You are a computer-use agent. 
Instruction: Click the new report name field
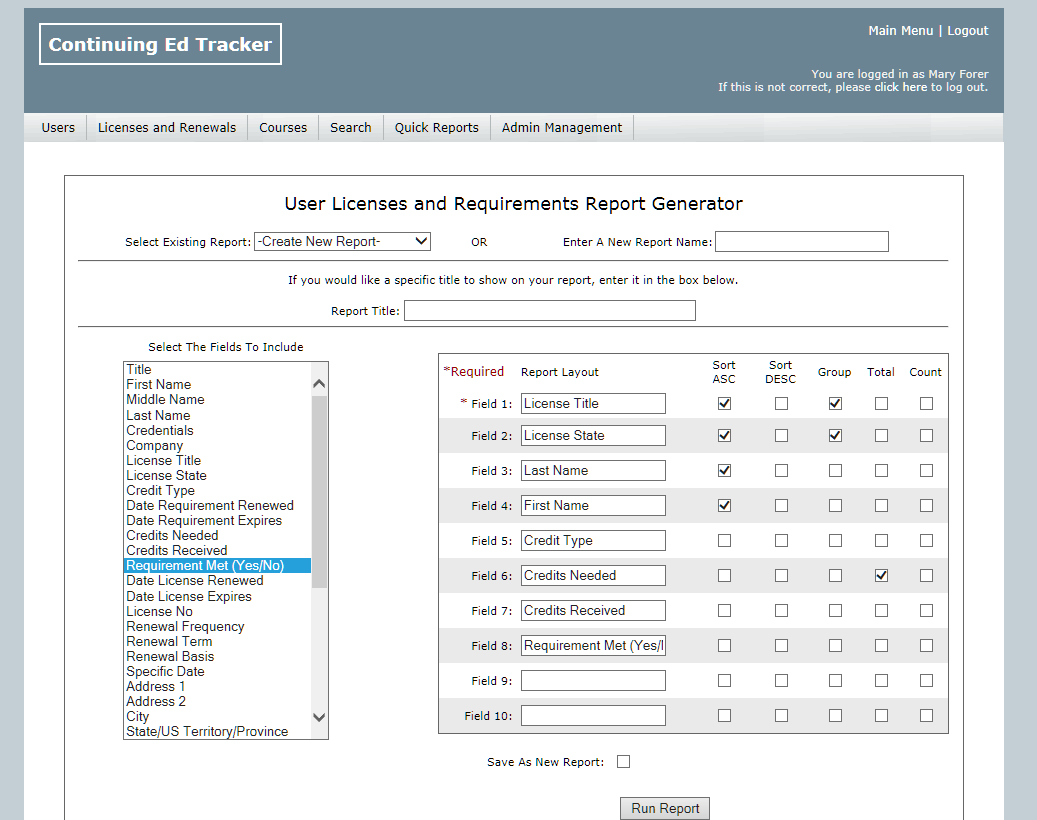point(801,241)
